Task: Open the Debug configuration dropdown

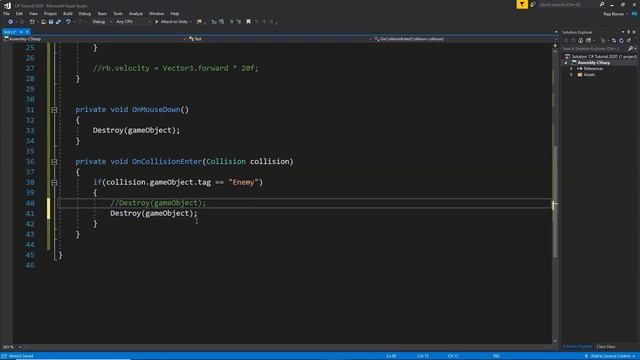Action: 101,22
